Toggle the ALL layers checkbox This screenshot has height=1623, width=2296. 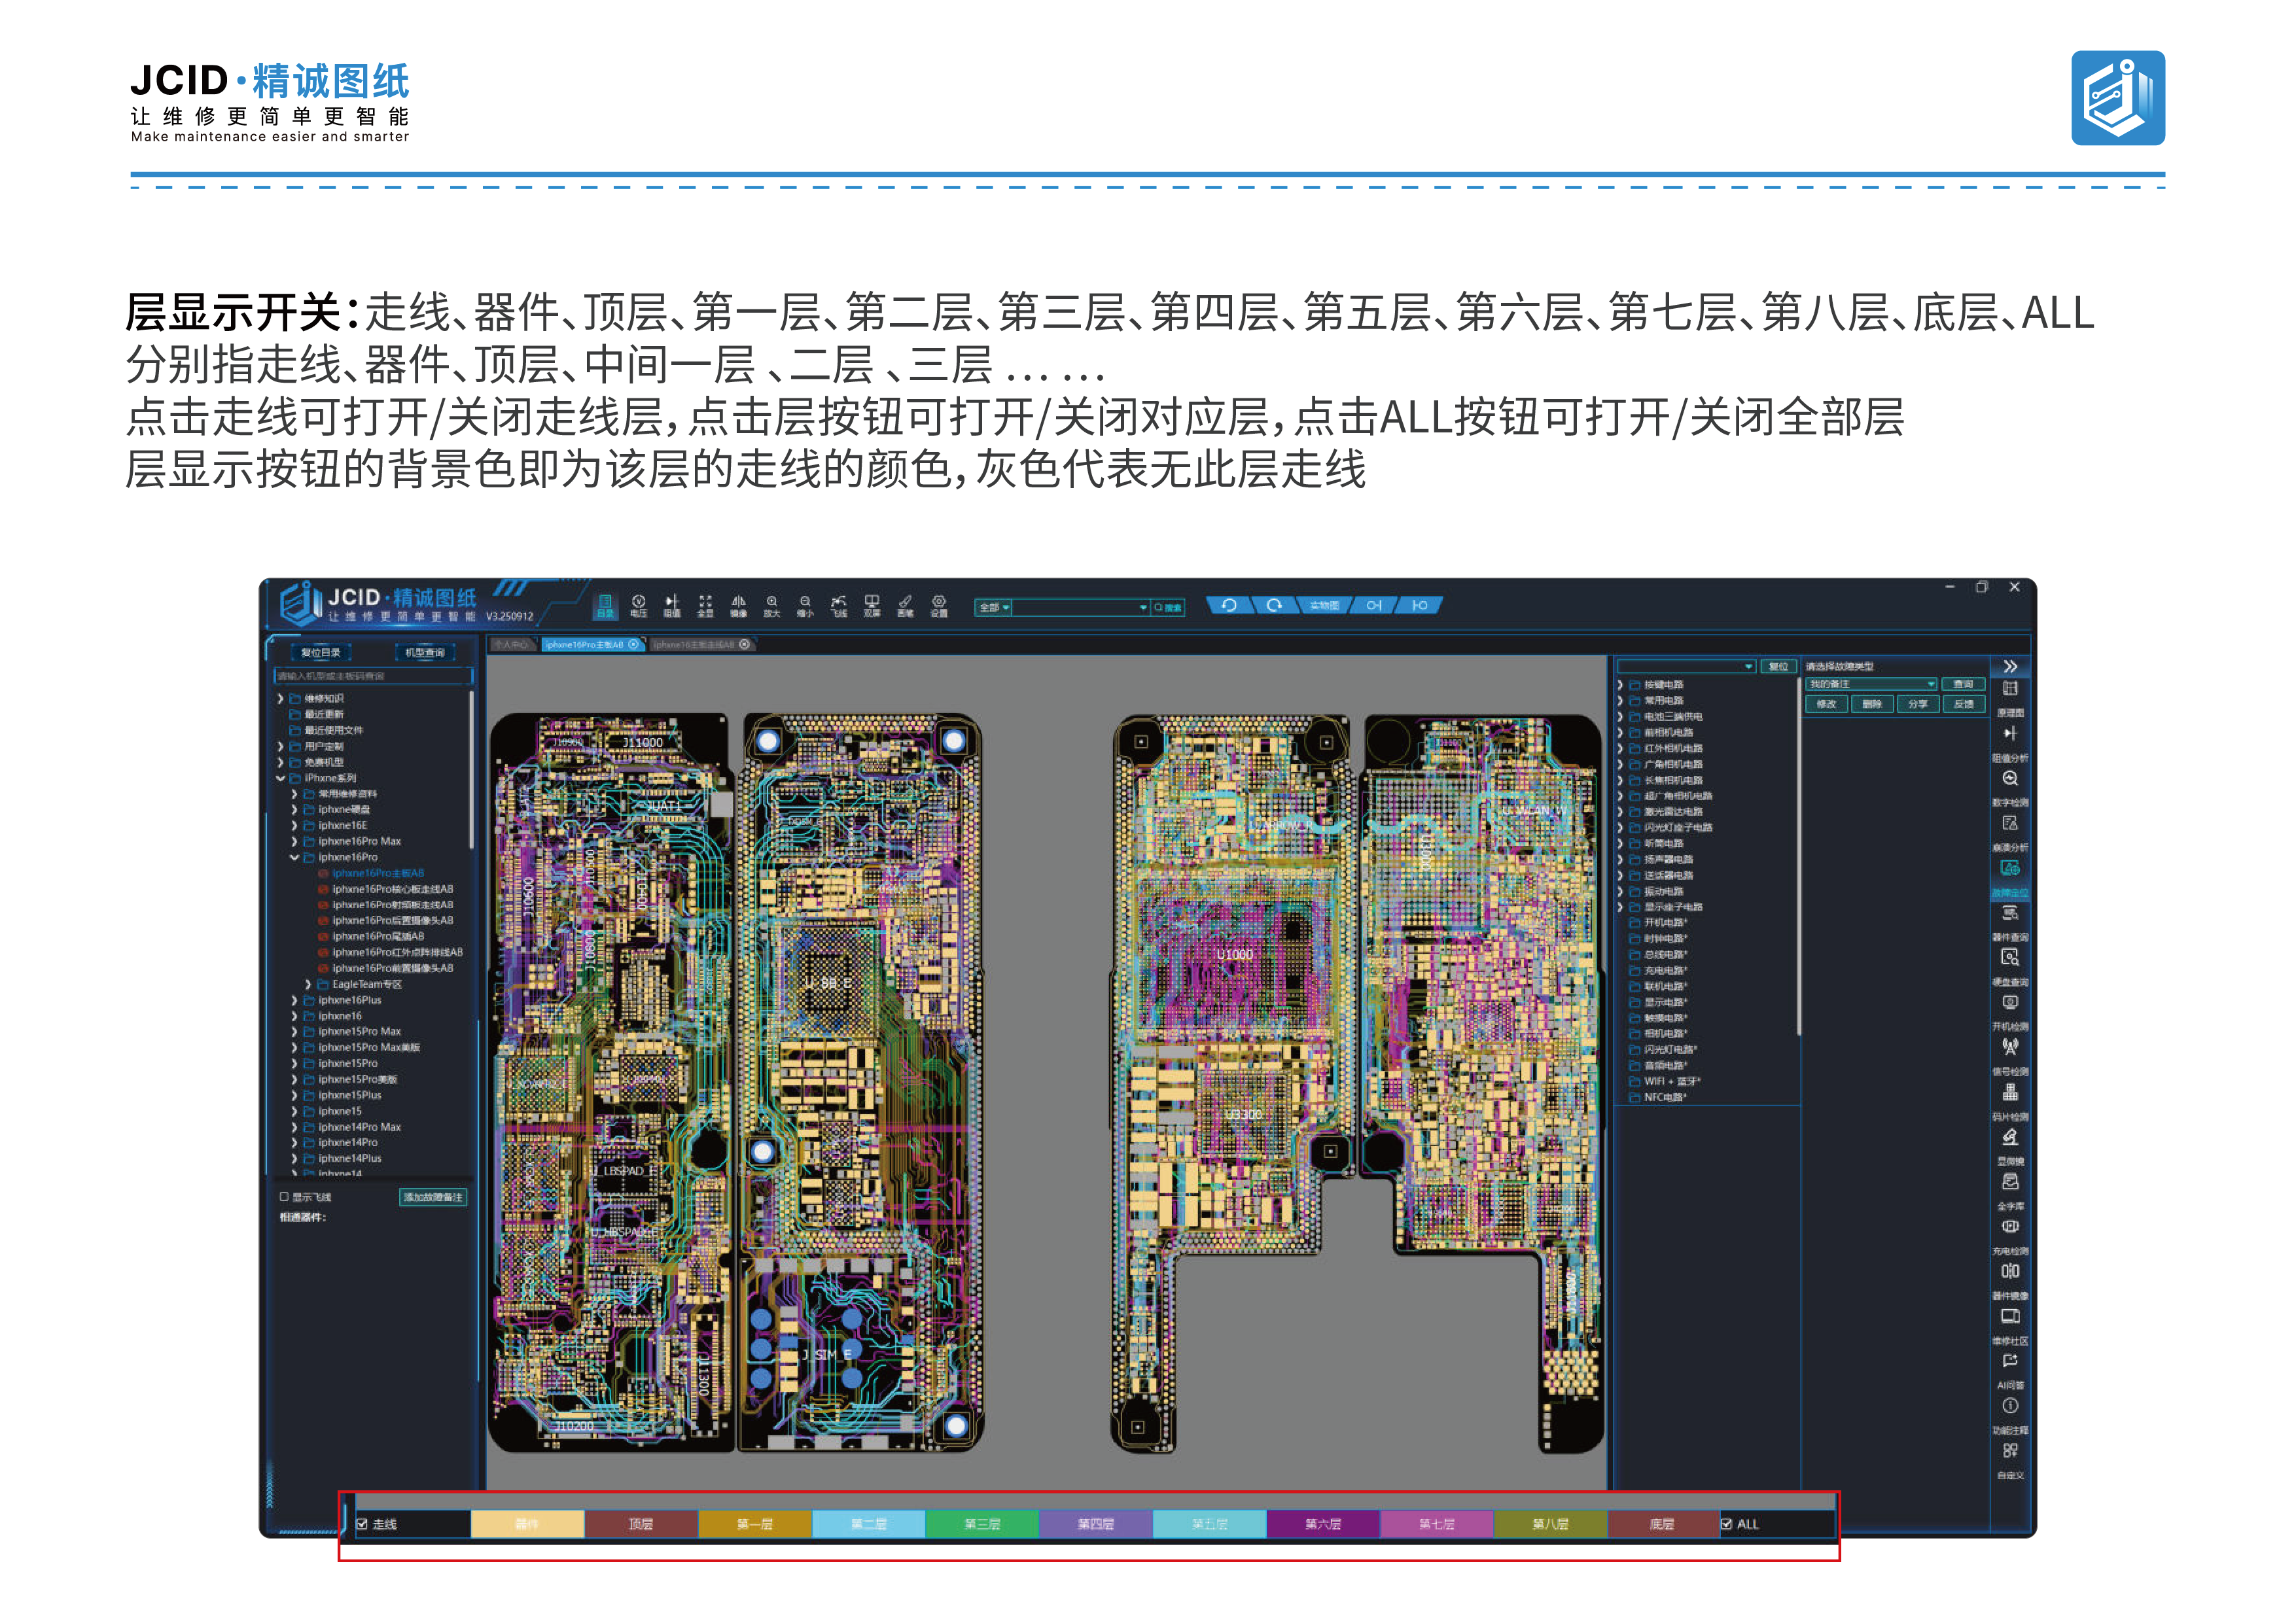click(1726, 1524)
